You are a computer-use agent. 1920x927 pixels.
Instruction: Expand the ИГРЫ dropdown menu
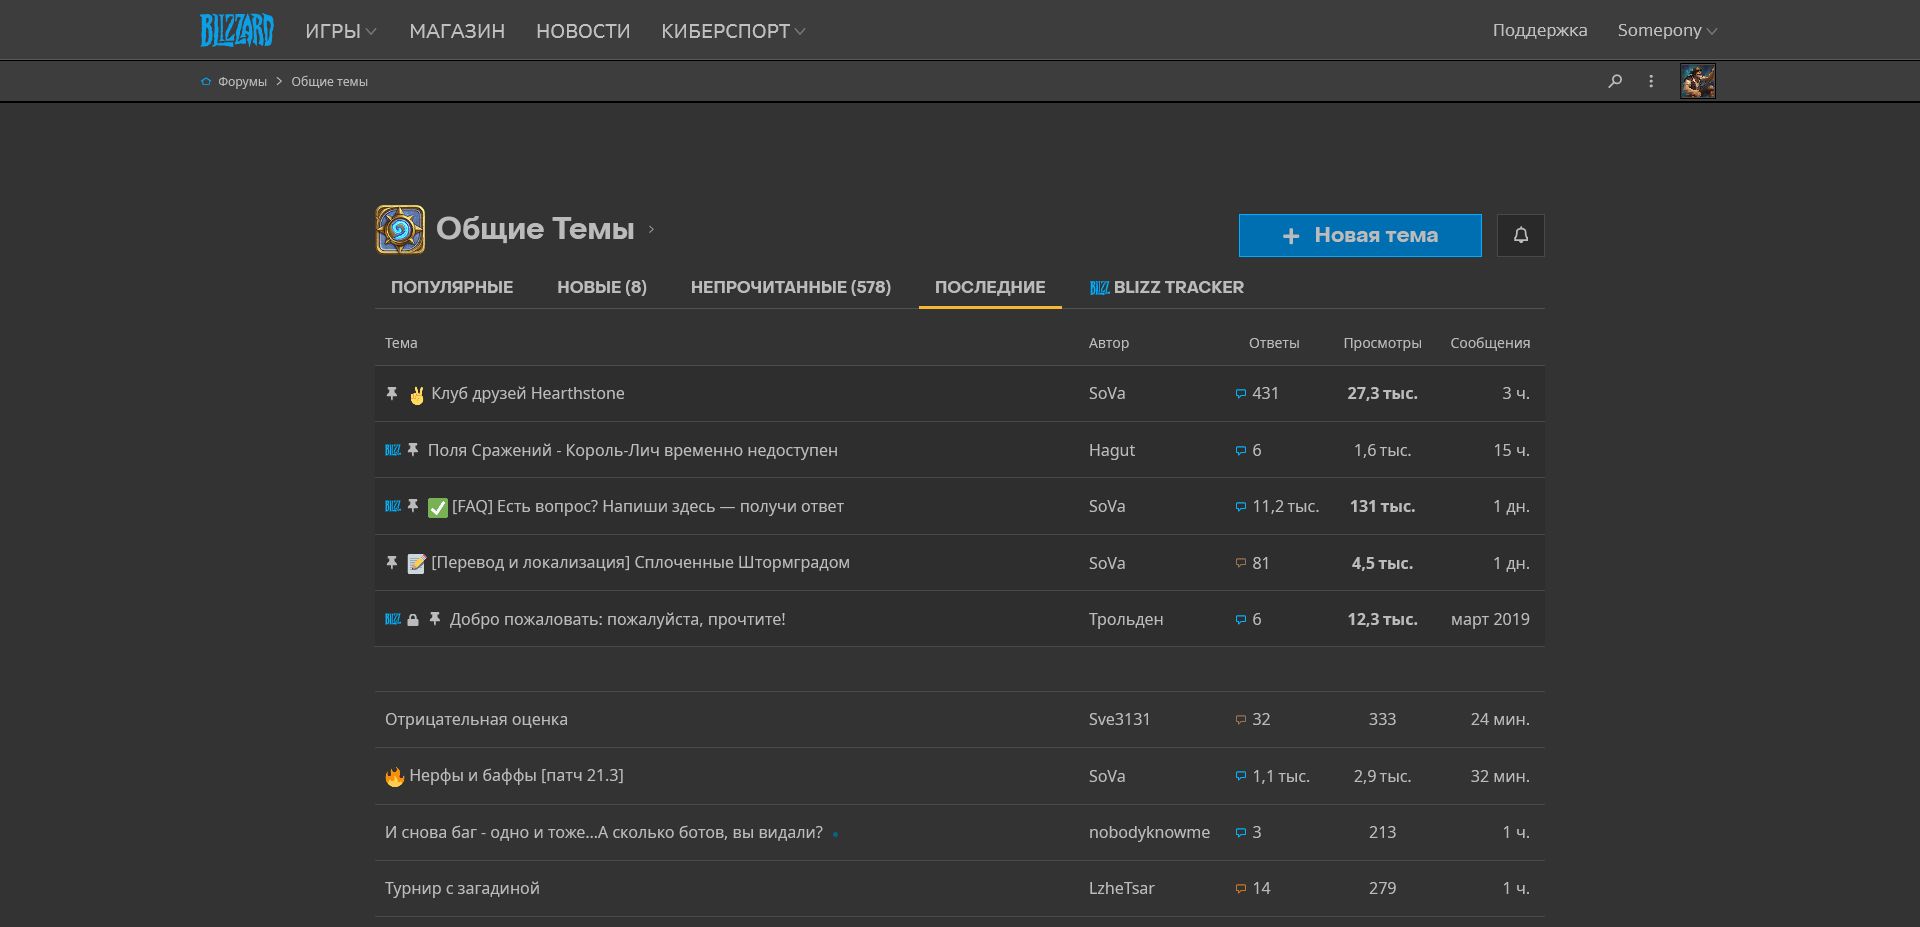(x=341, y=31)
